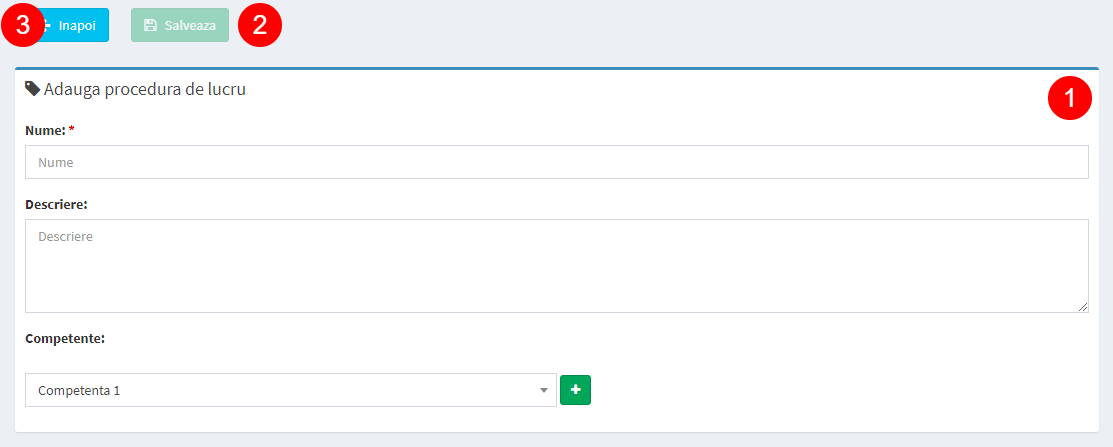Click the Descriere field label
The image size is (1113, 447).
(56, 204)
